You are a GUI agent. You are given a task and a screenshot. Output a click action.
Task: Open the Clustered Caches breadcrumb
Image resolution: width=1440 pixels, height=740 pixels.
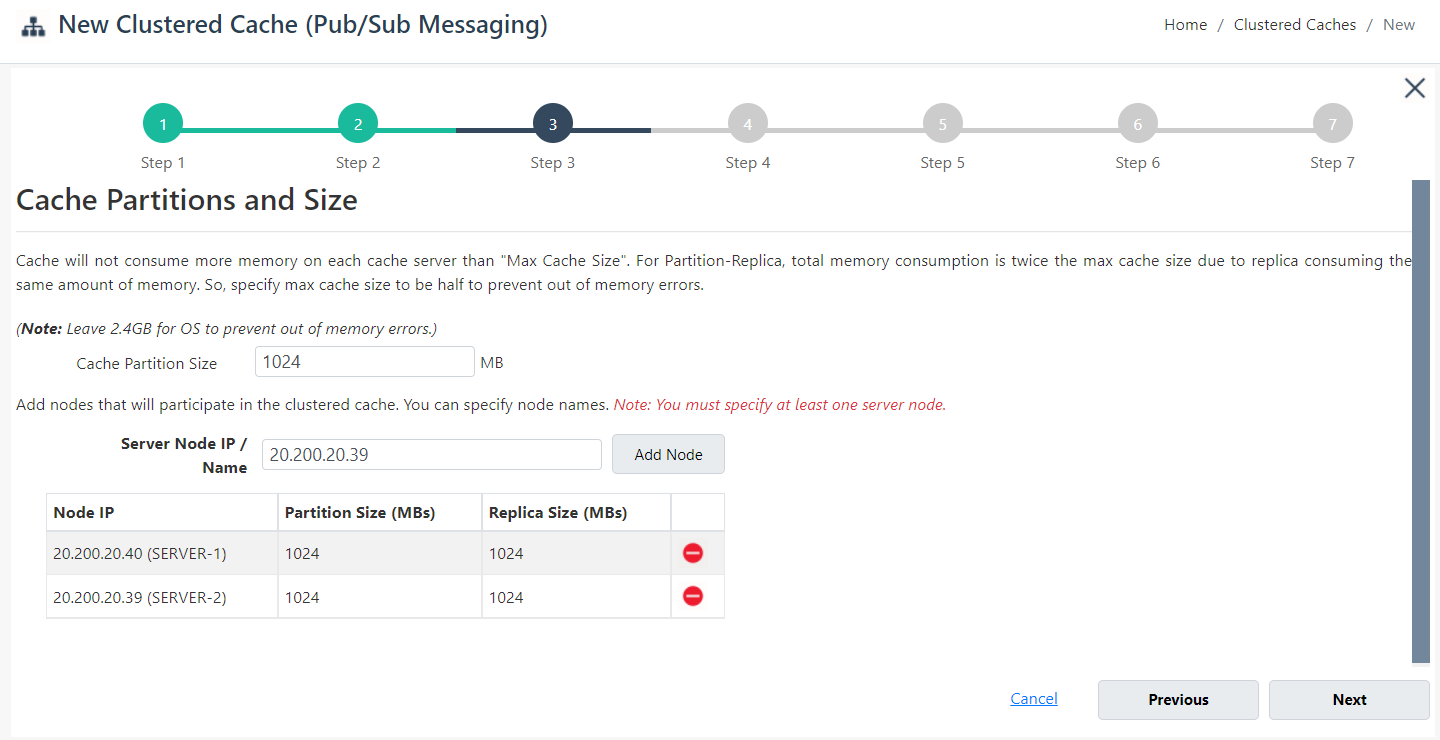(x=1295, y=25)
